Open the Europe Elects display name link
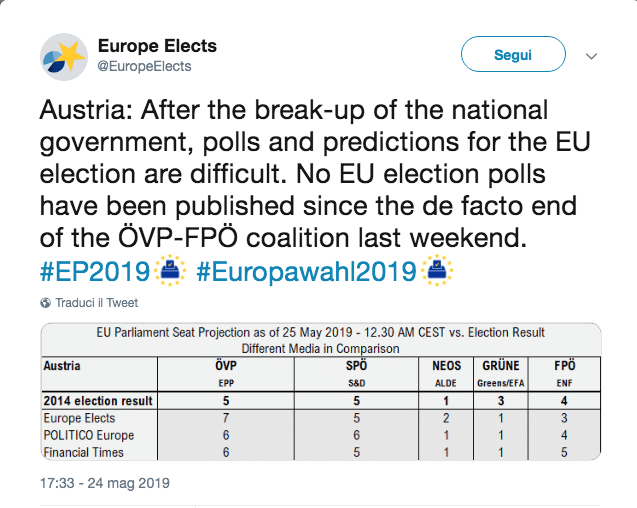This screenshot has width=637, height=508. (157, 46)
